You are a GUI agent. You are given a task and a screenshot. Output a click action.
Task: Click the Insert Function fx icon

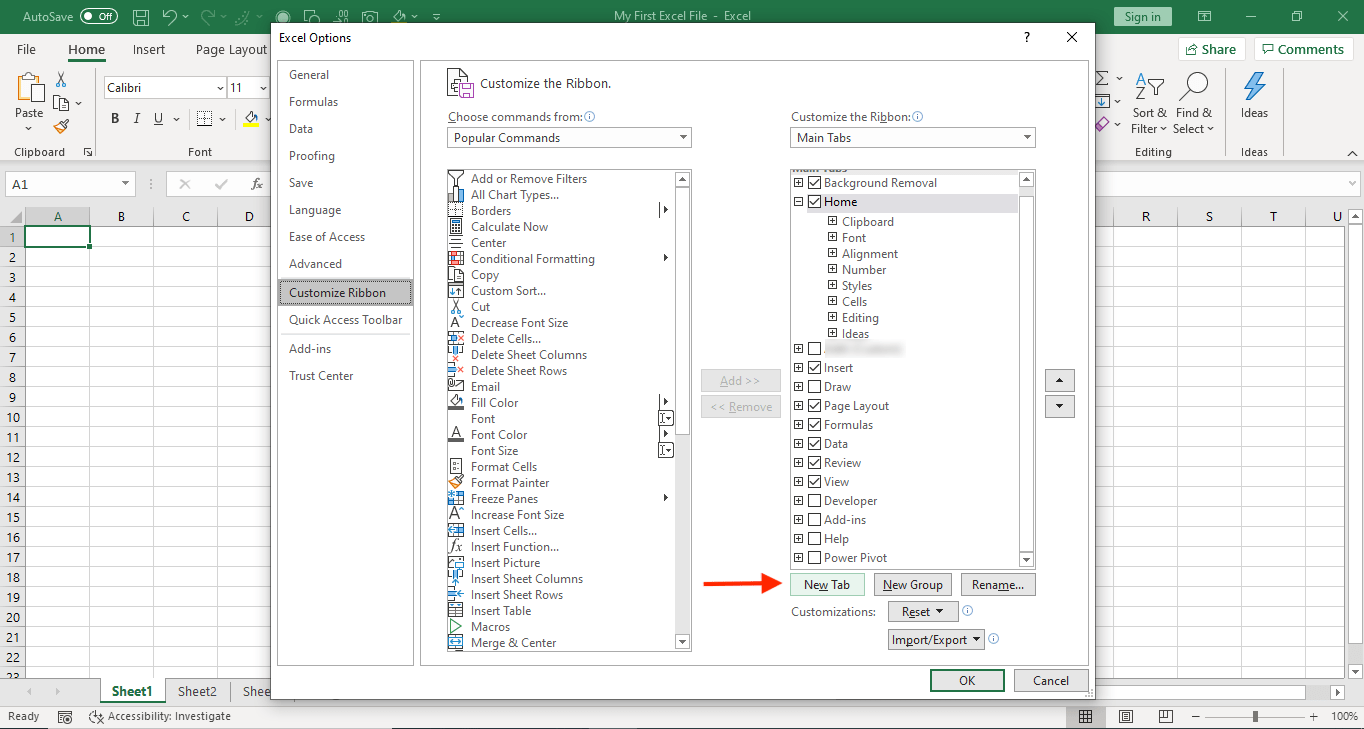(x=257, y=184)
